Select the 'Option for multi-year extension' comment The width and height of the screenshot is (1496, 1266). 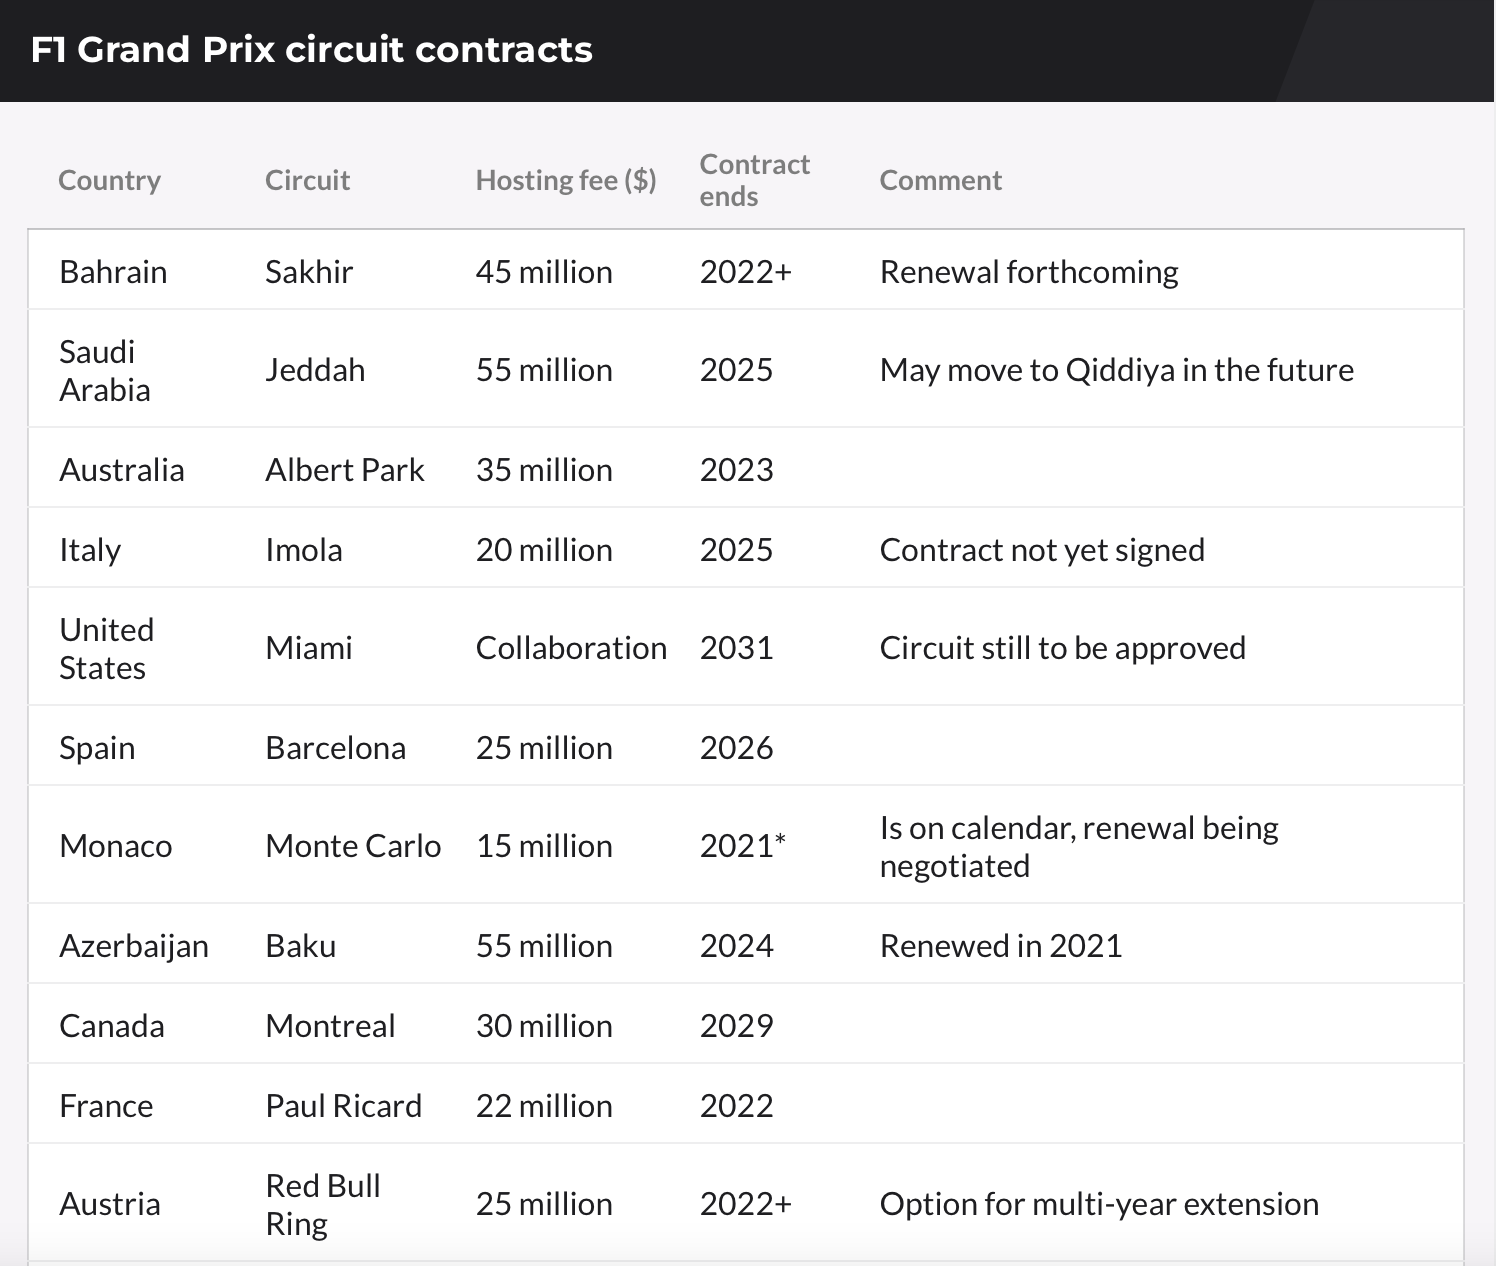coord(1099,1204)
